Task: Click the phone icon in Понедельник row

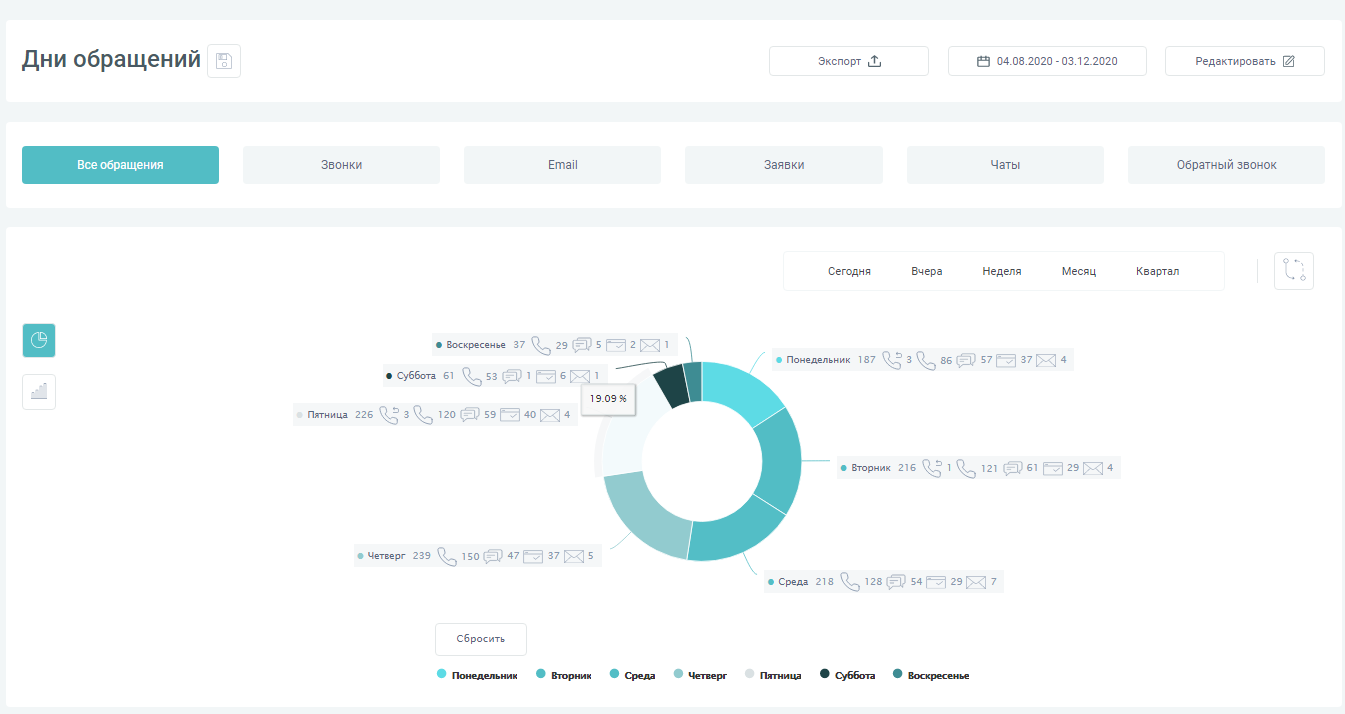Action: [926, 360]
